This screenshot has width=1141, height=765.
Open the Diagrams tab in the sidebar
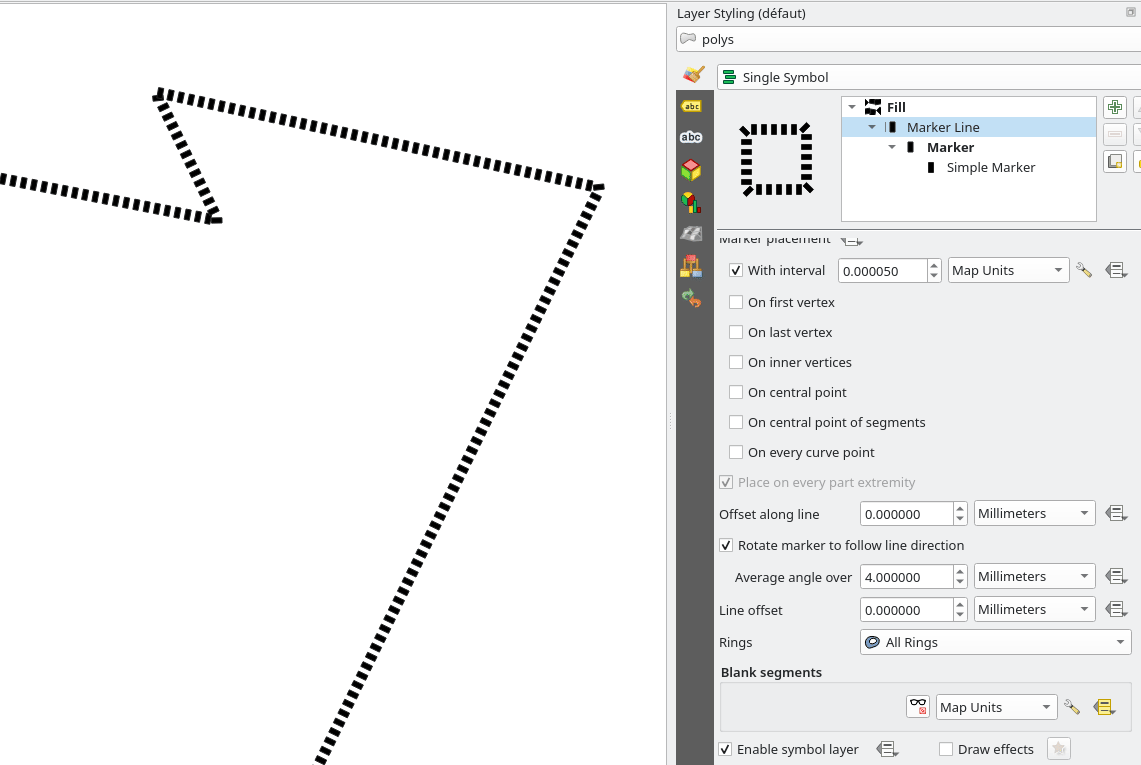691,203
